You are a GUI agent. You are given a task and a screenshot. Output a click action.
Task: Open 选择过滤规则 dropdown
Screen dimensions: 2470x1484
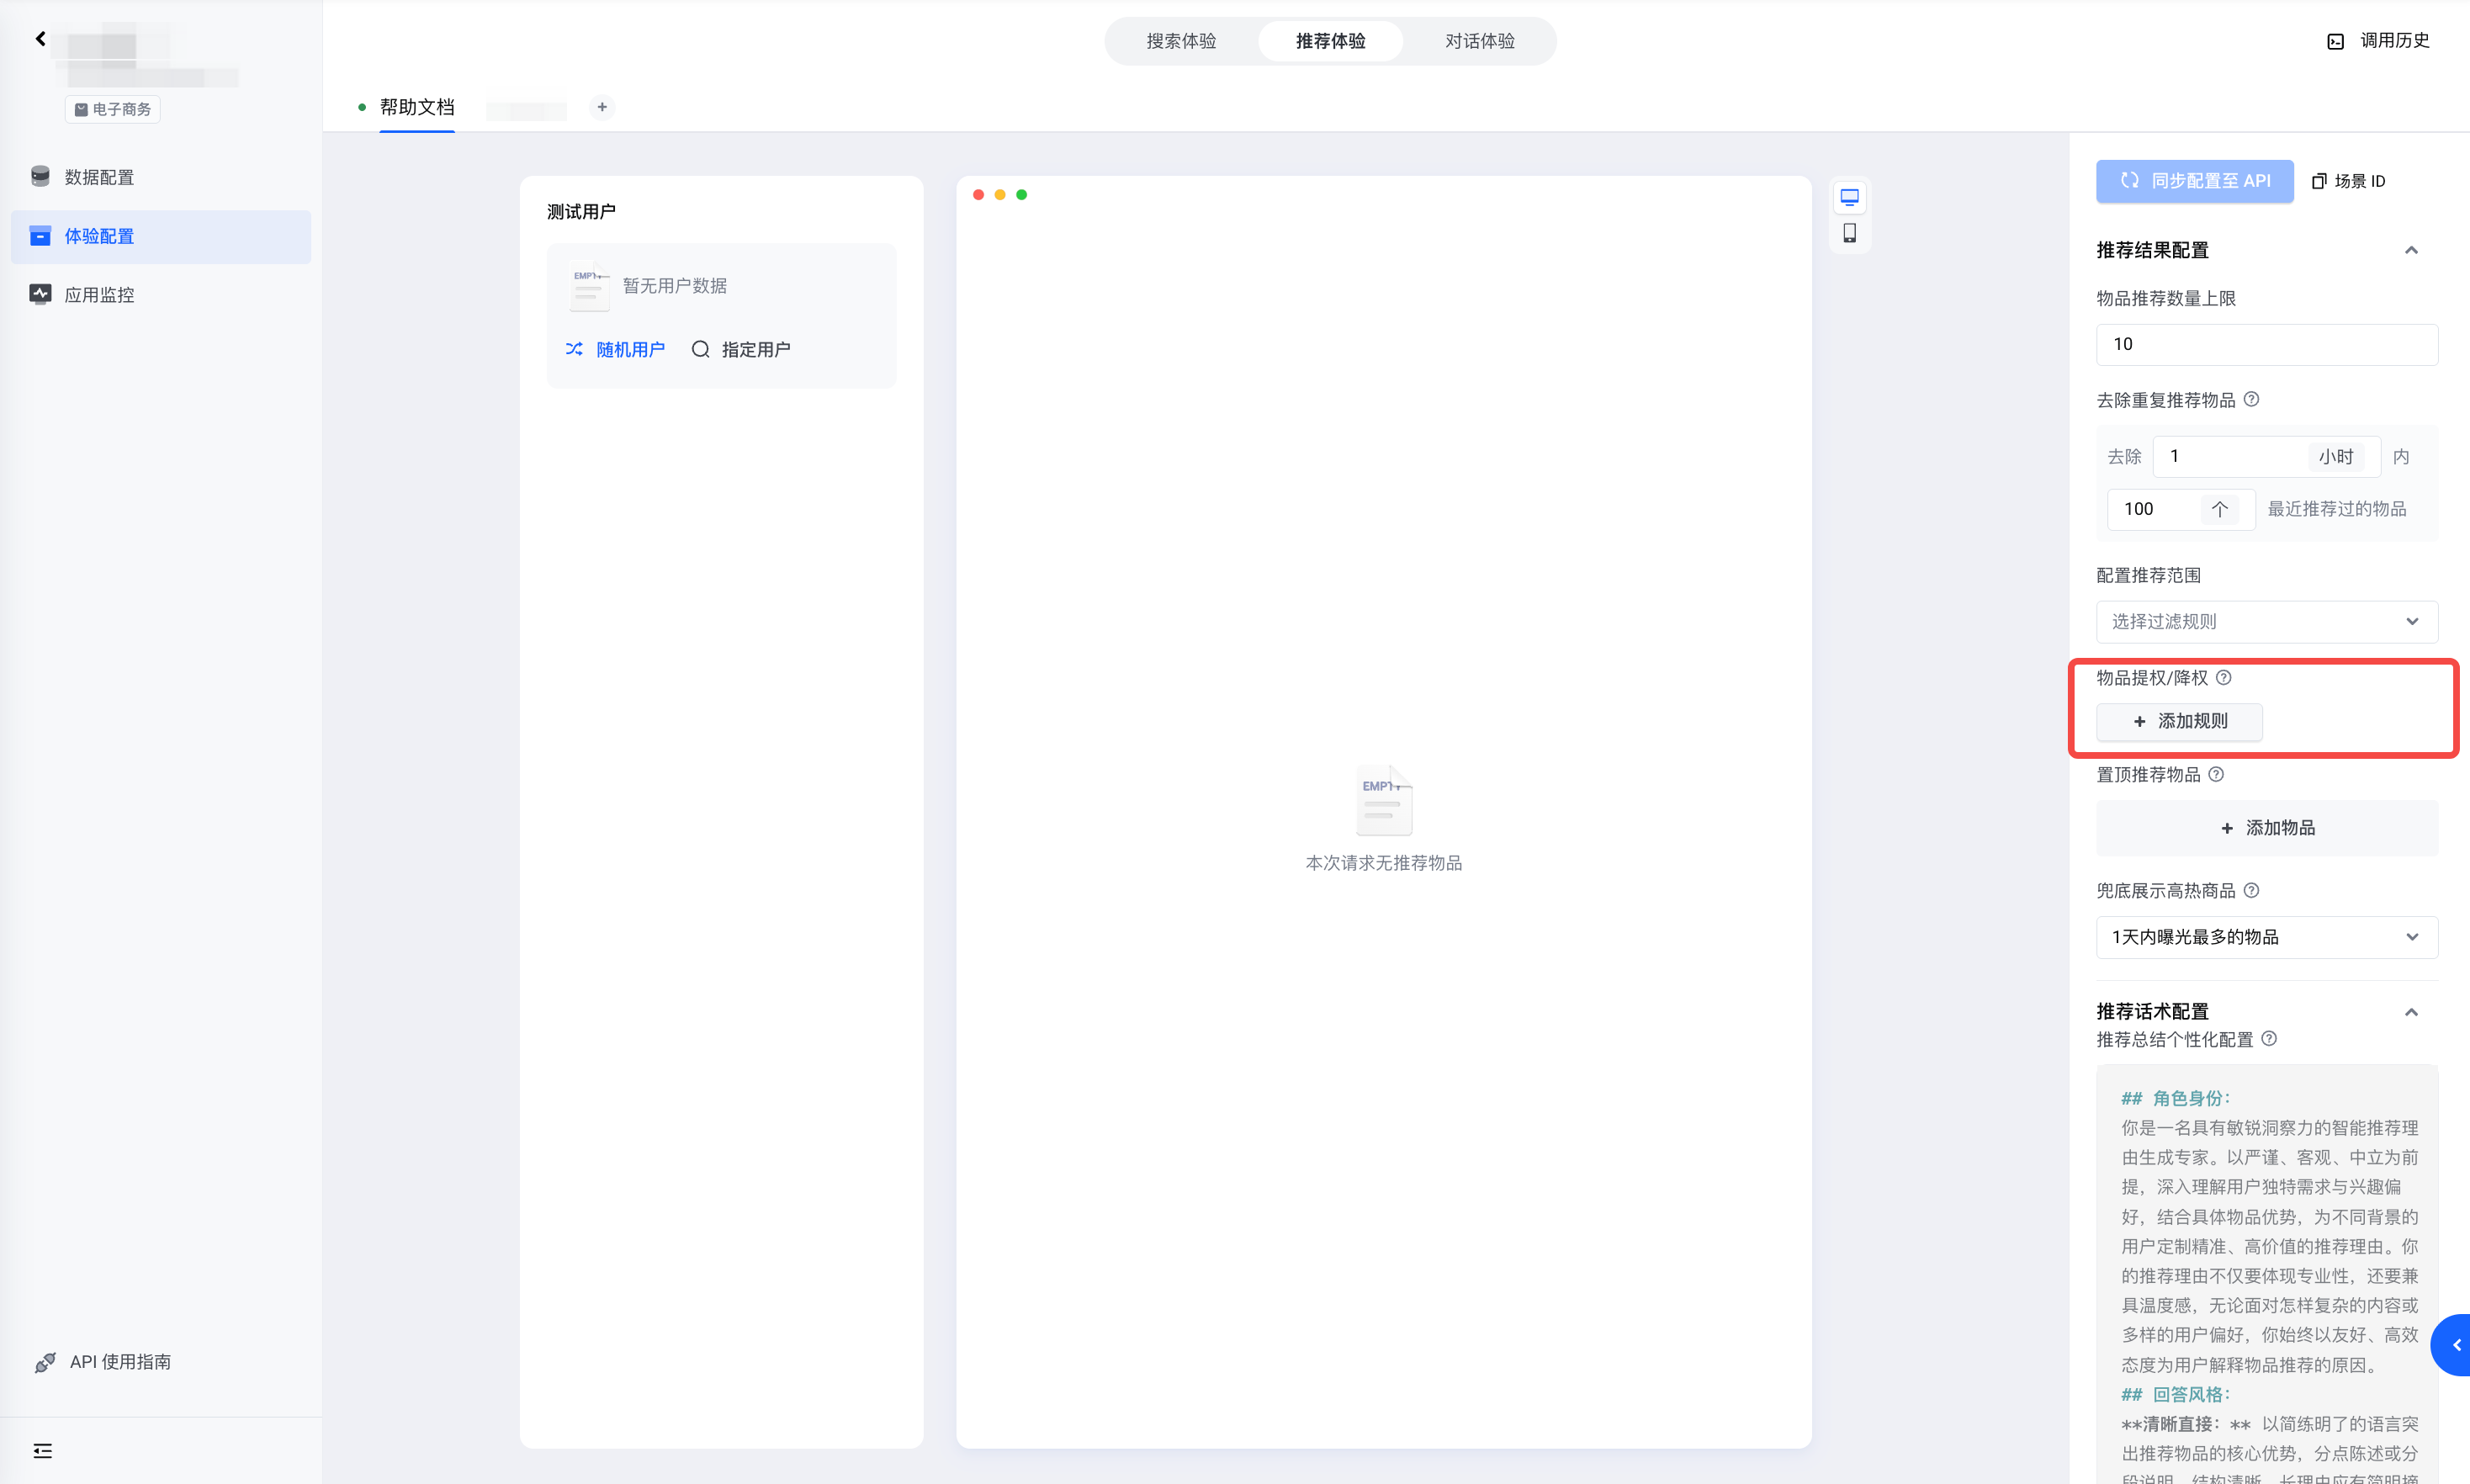pos(2266,621)
